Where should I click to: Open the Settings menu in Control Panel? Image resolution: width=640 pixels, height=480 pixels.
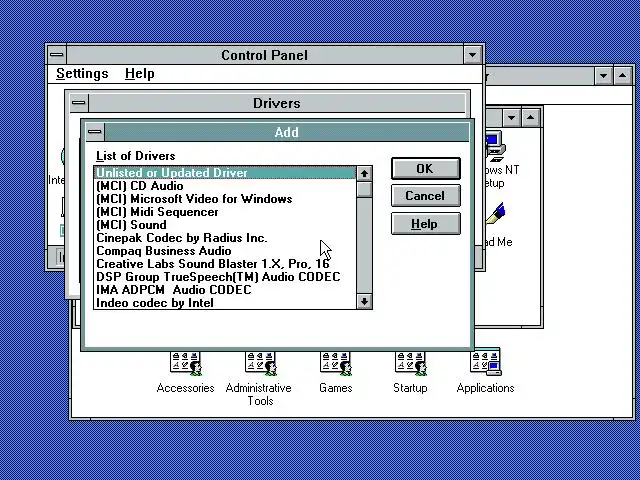(x=82, y=74)
